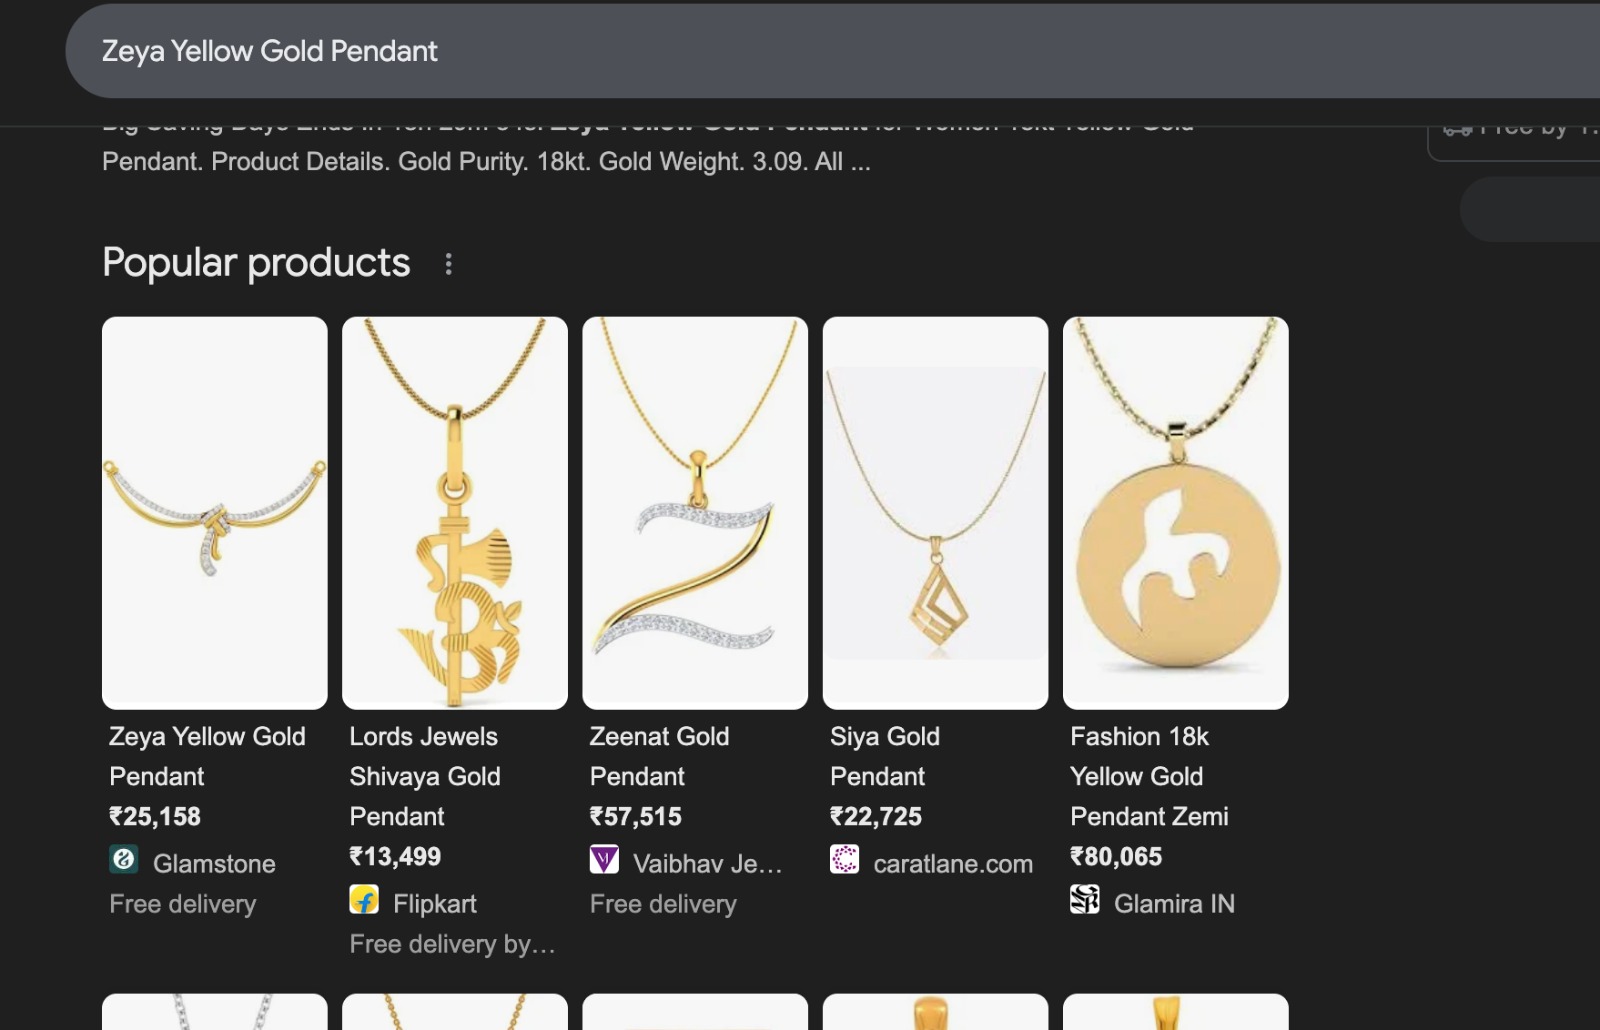1600x1030 pixels.
Task: Click the ₹80,065 Glamira pendant price
Action: [1116, 857]
